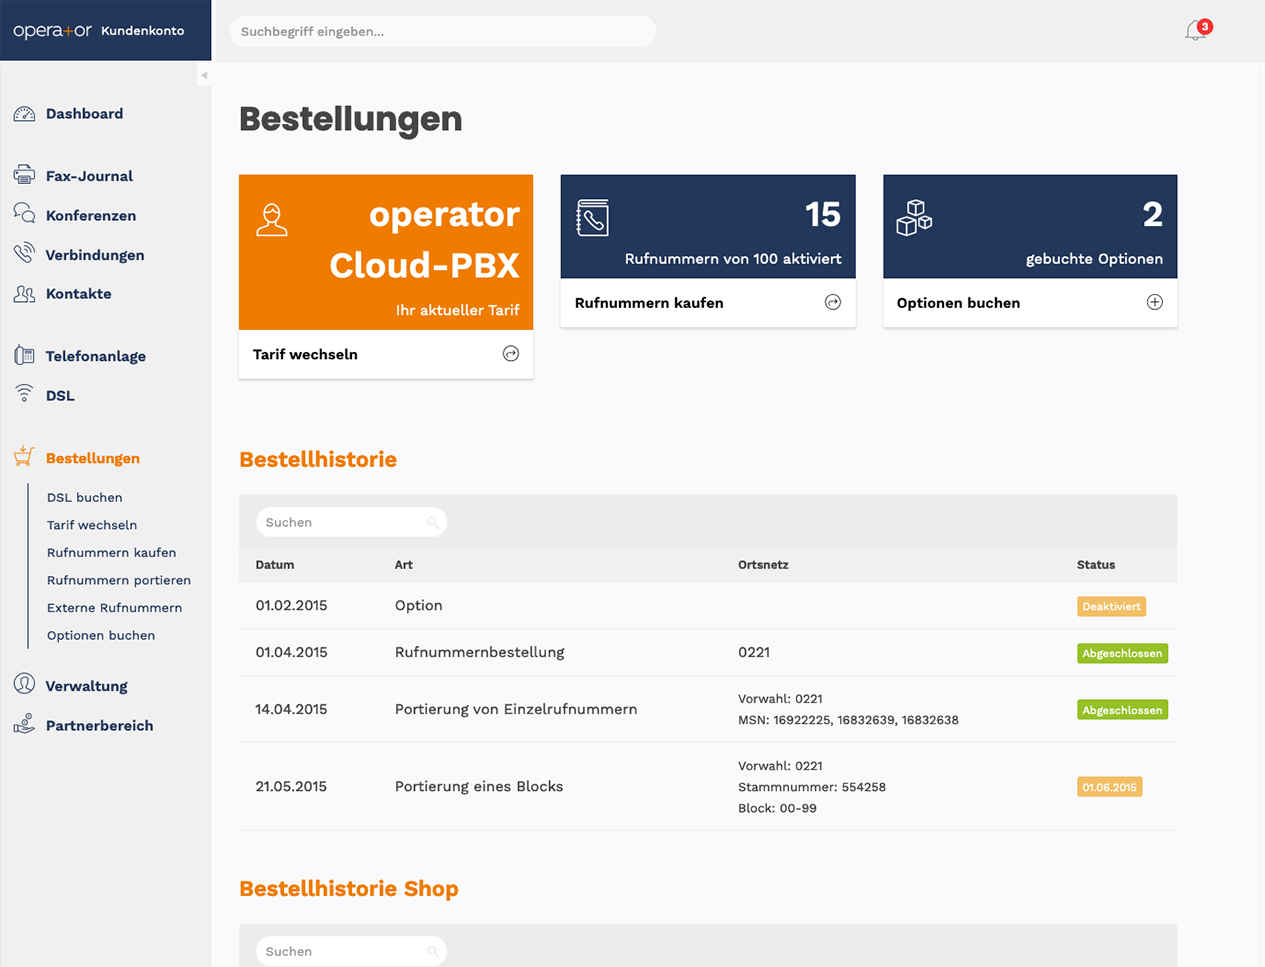Open Fax-Journal in the sidebar

point(89,176)
